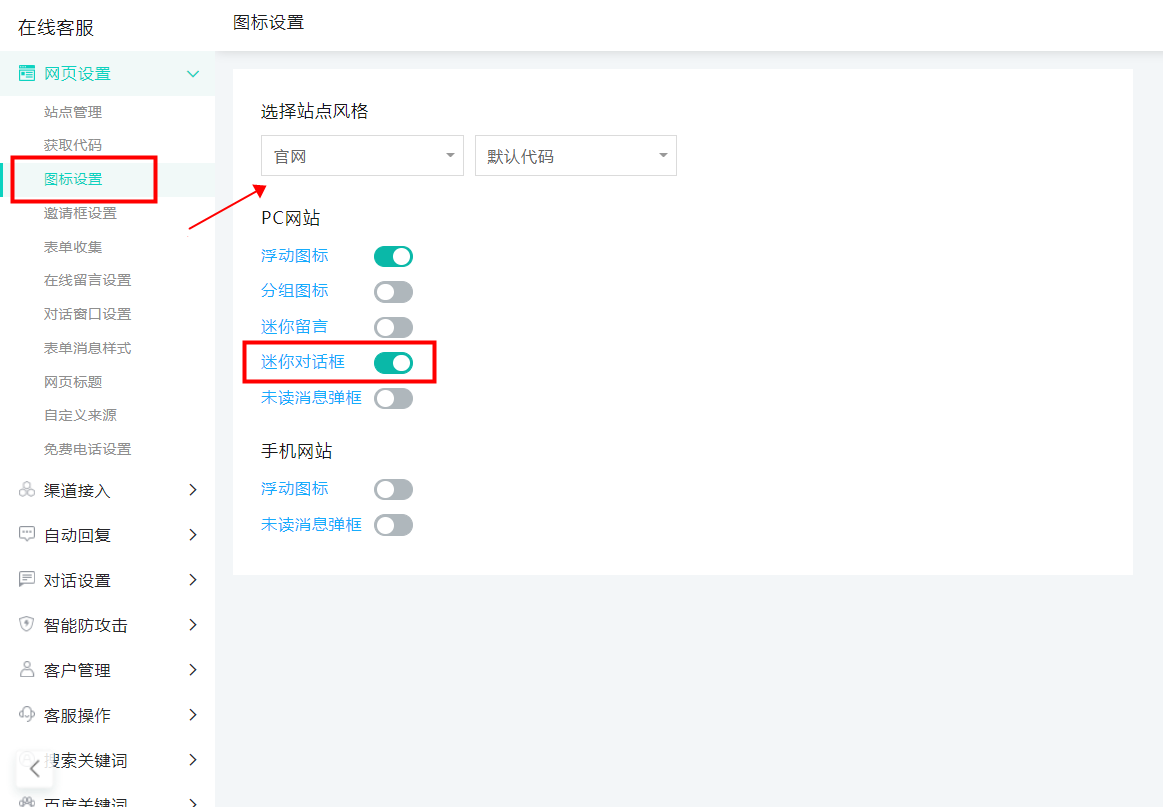Open the 官网 site dropdown
Image resolution: width=1163 pixels, height=807 pixels.
tap(362, 156)
